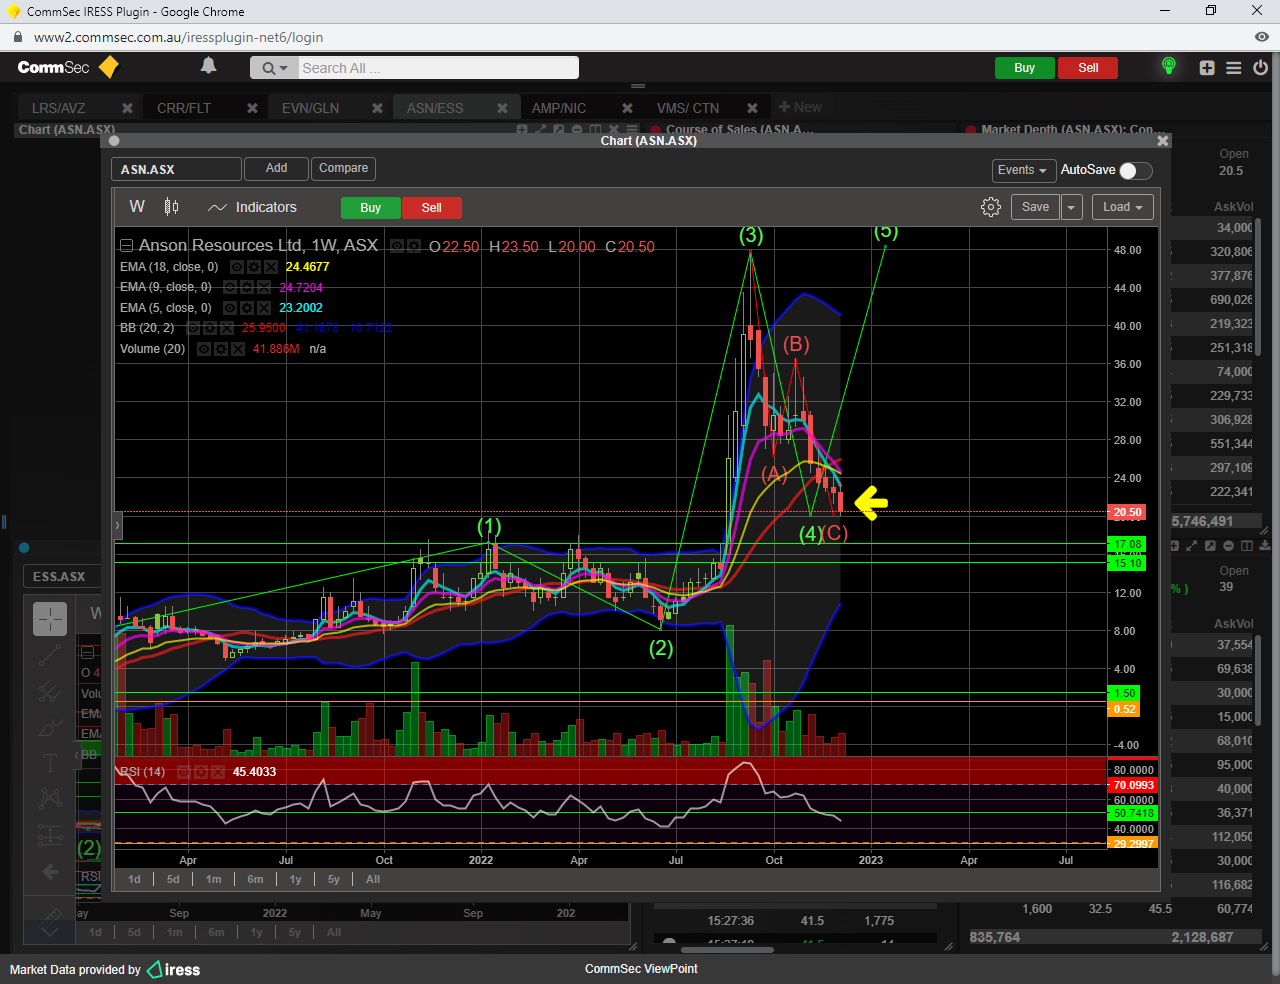Open settings for RSI (14) indicator
Viewport: 1280px width, 984px height.
pos(201,772)
